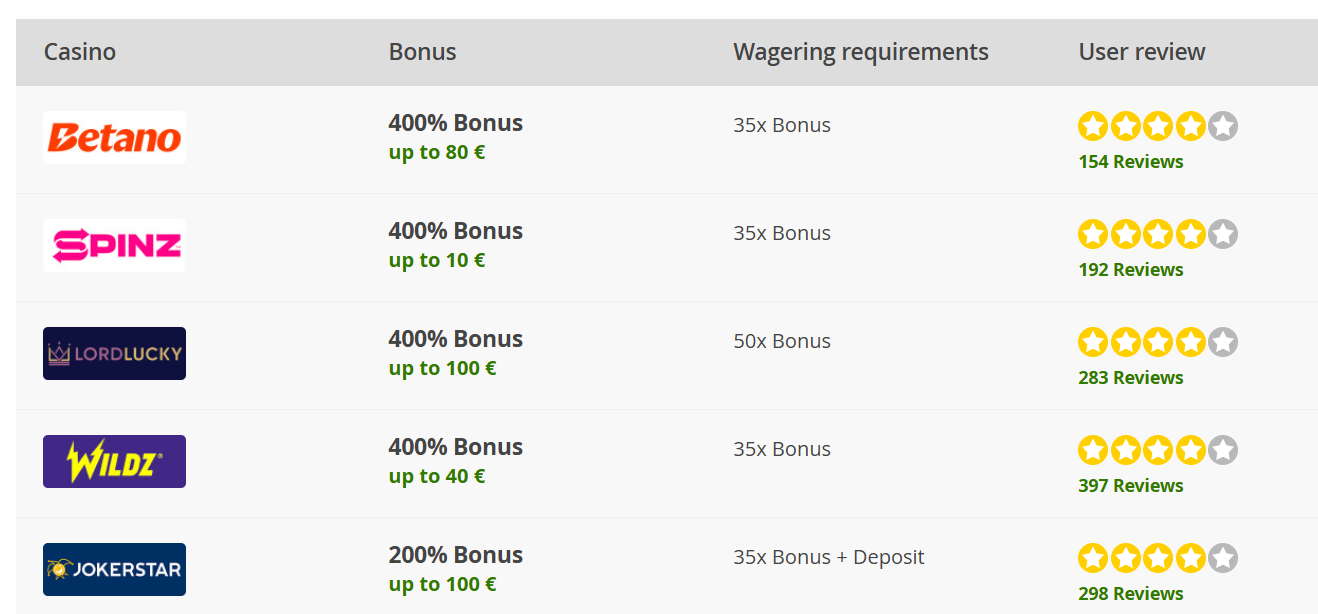This screenshot has width=1318, height=614.
Task: Click Betano's star rating
Action: [x=1158, y=126]
